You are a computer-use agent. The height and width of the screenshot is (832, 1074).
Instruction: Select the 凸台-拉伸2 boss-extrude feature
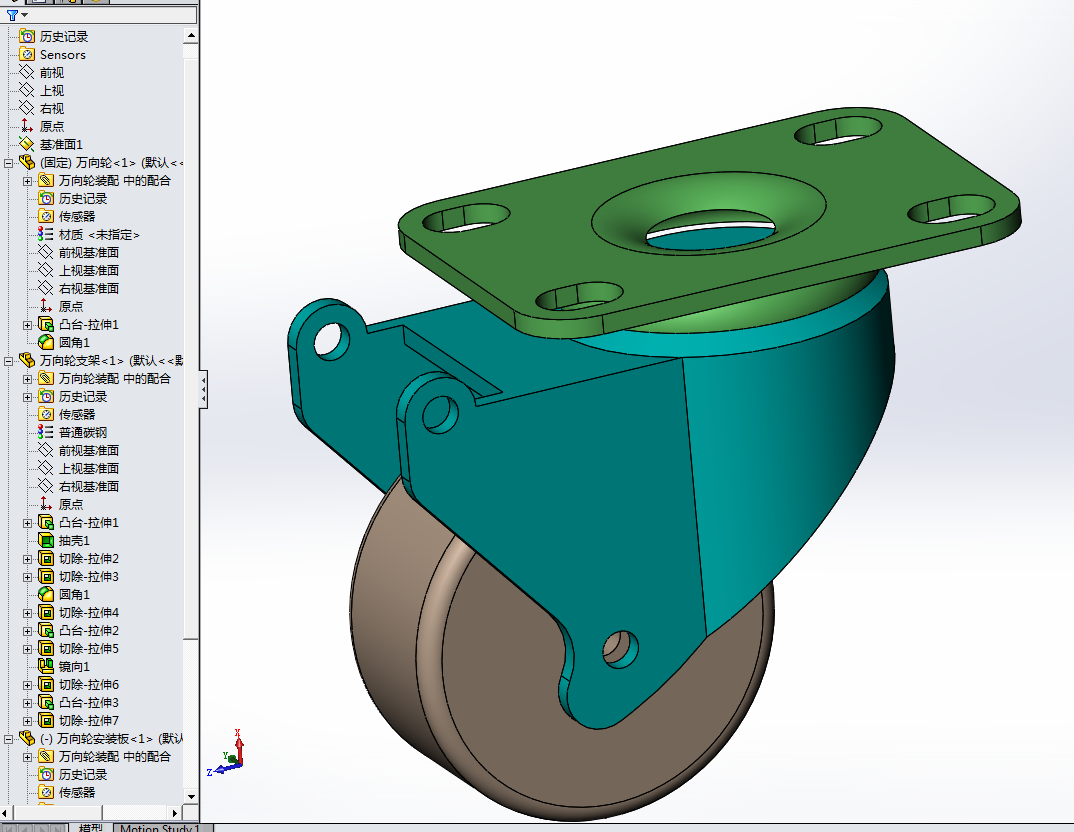click(x=88, y=631)
